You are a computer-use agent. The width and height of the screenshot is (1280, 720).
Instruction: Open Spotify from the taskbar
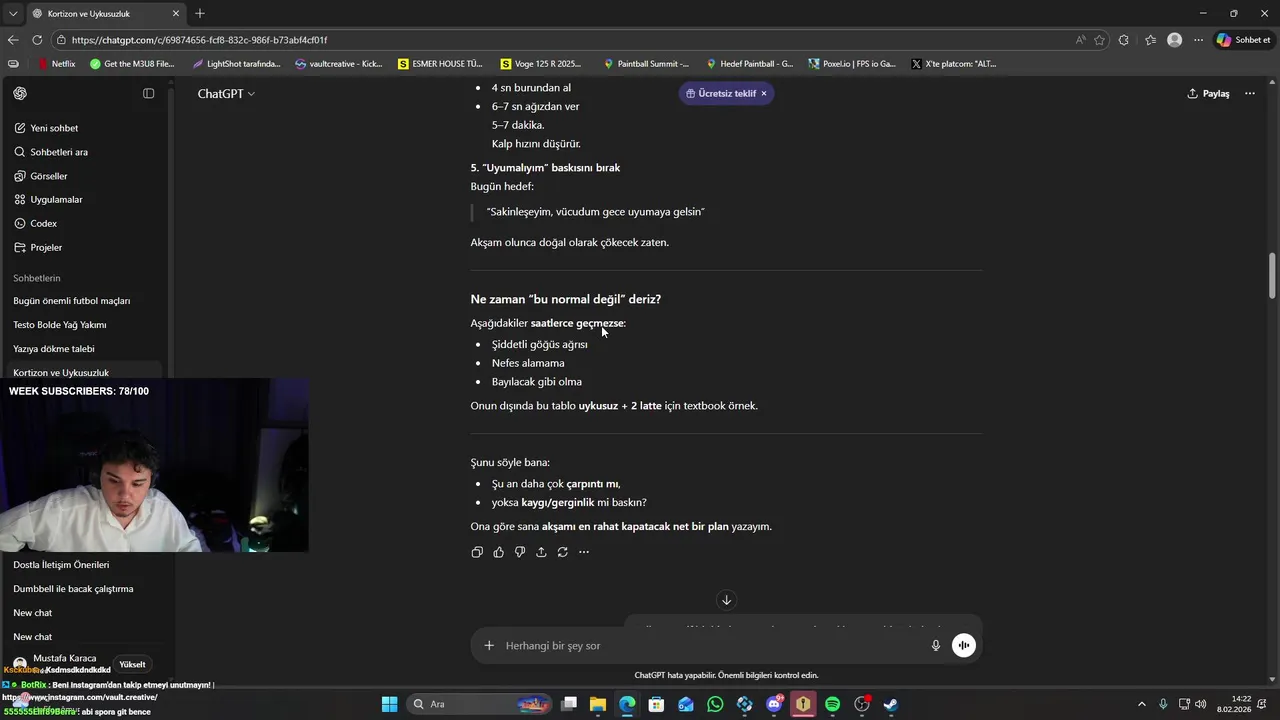point(832,704)
